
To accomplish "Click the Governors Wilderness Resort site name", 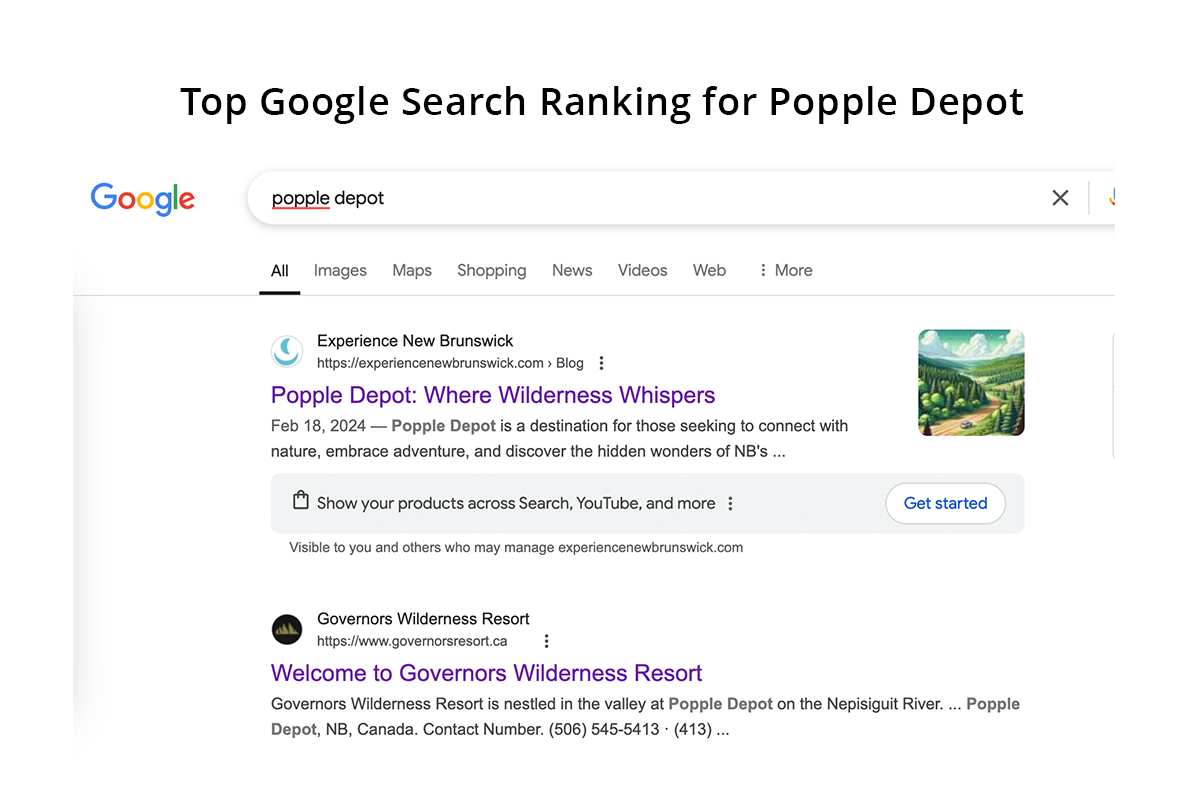I will [x=423, y=619].
